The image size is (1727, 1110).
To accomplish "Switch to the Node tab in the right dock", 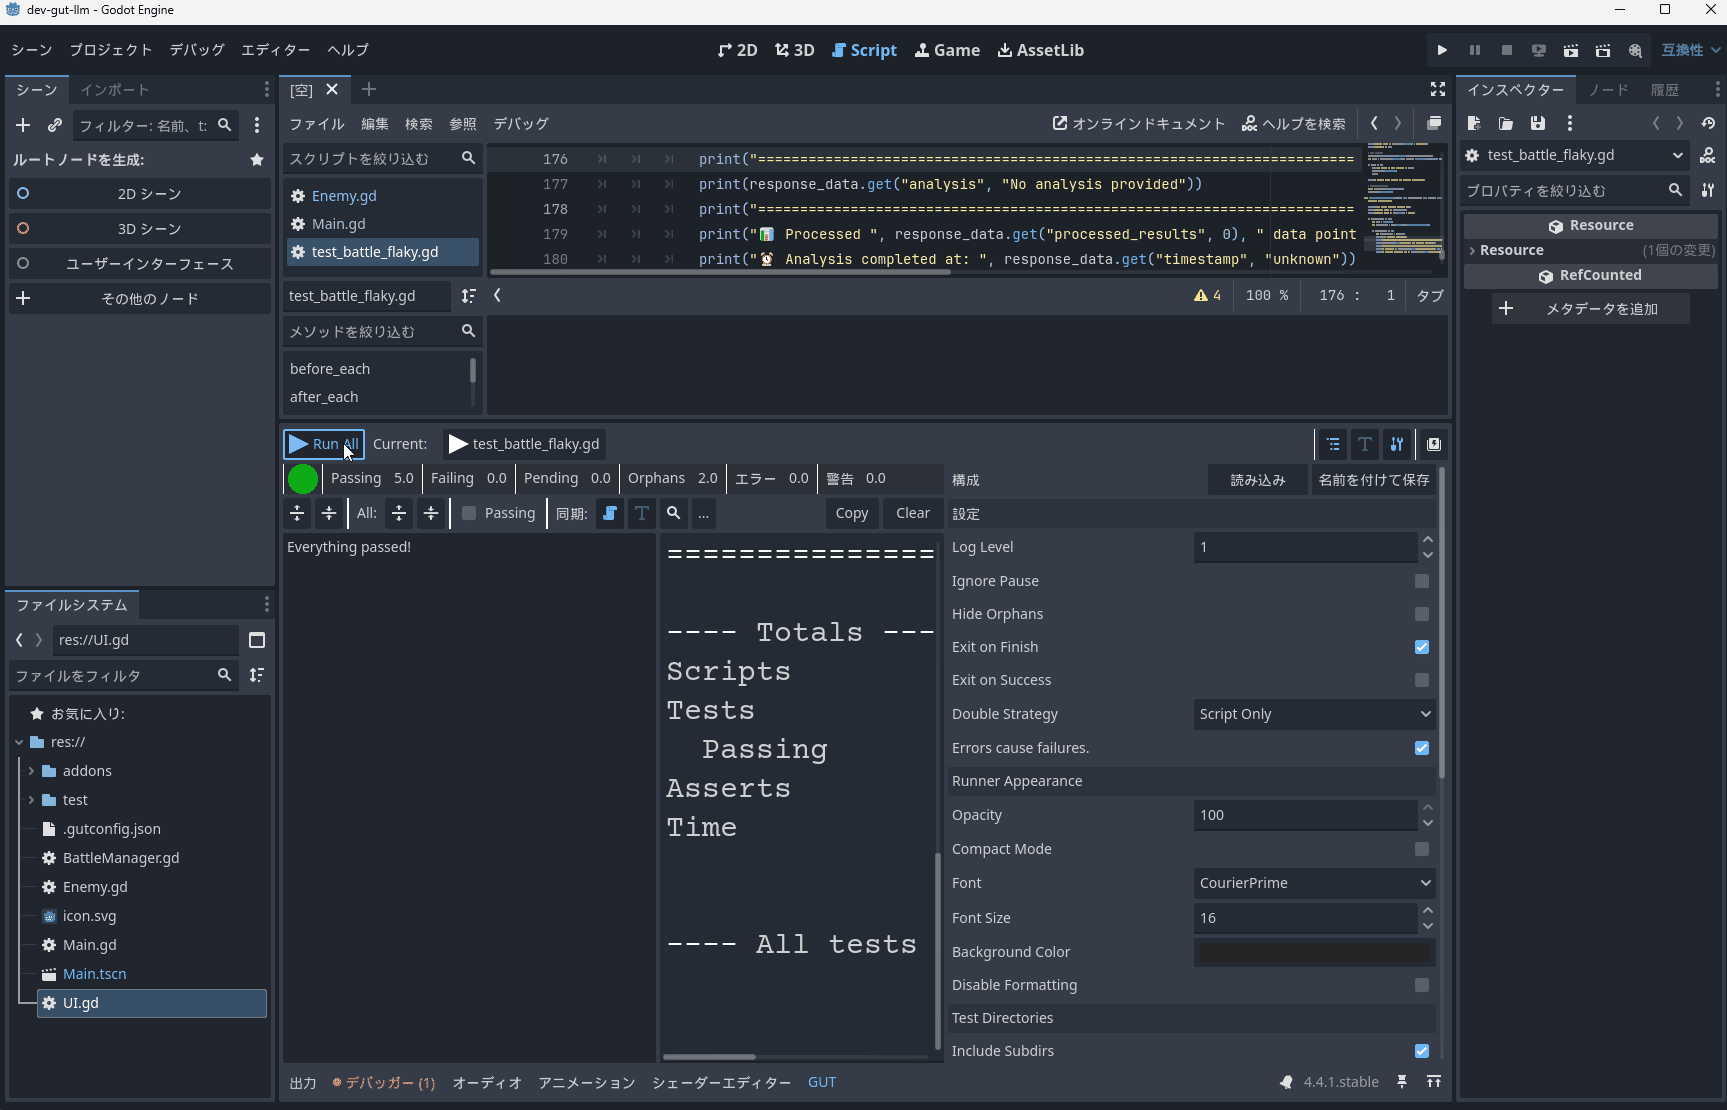I will click(x=1608, y=89).
